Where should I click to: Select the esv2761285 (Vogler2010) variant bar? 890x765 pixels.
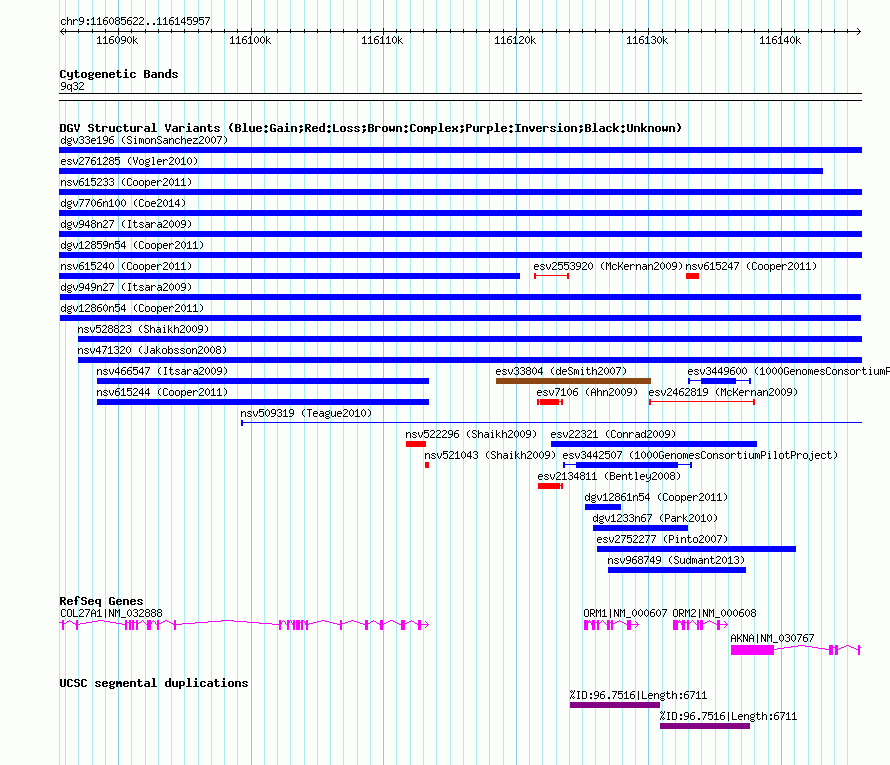pyautogui.click(x=441, y=171)
